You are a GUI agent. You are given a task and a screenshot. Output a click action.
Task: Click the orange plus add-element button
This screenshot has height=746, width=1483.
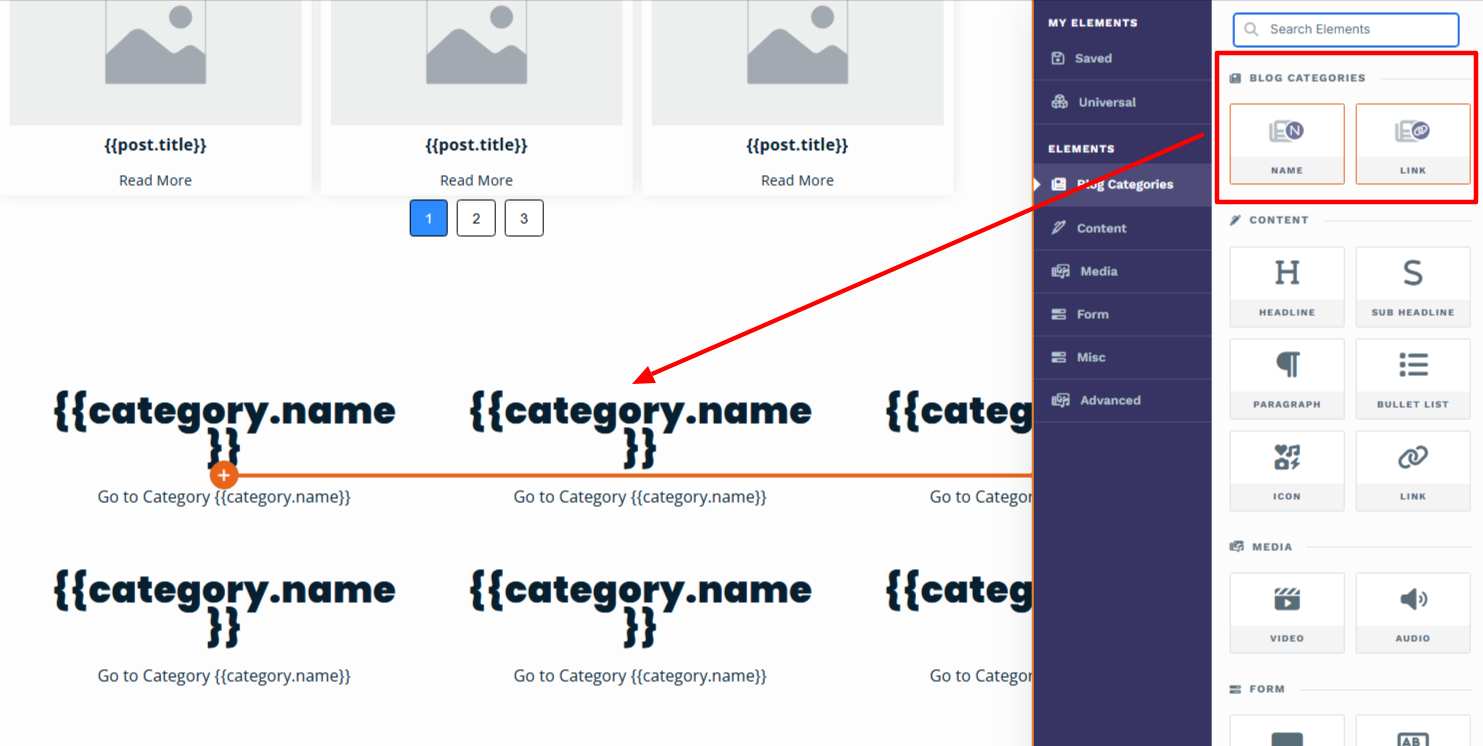(224, 476)
